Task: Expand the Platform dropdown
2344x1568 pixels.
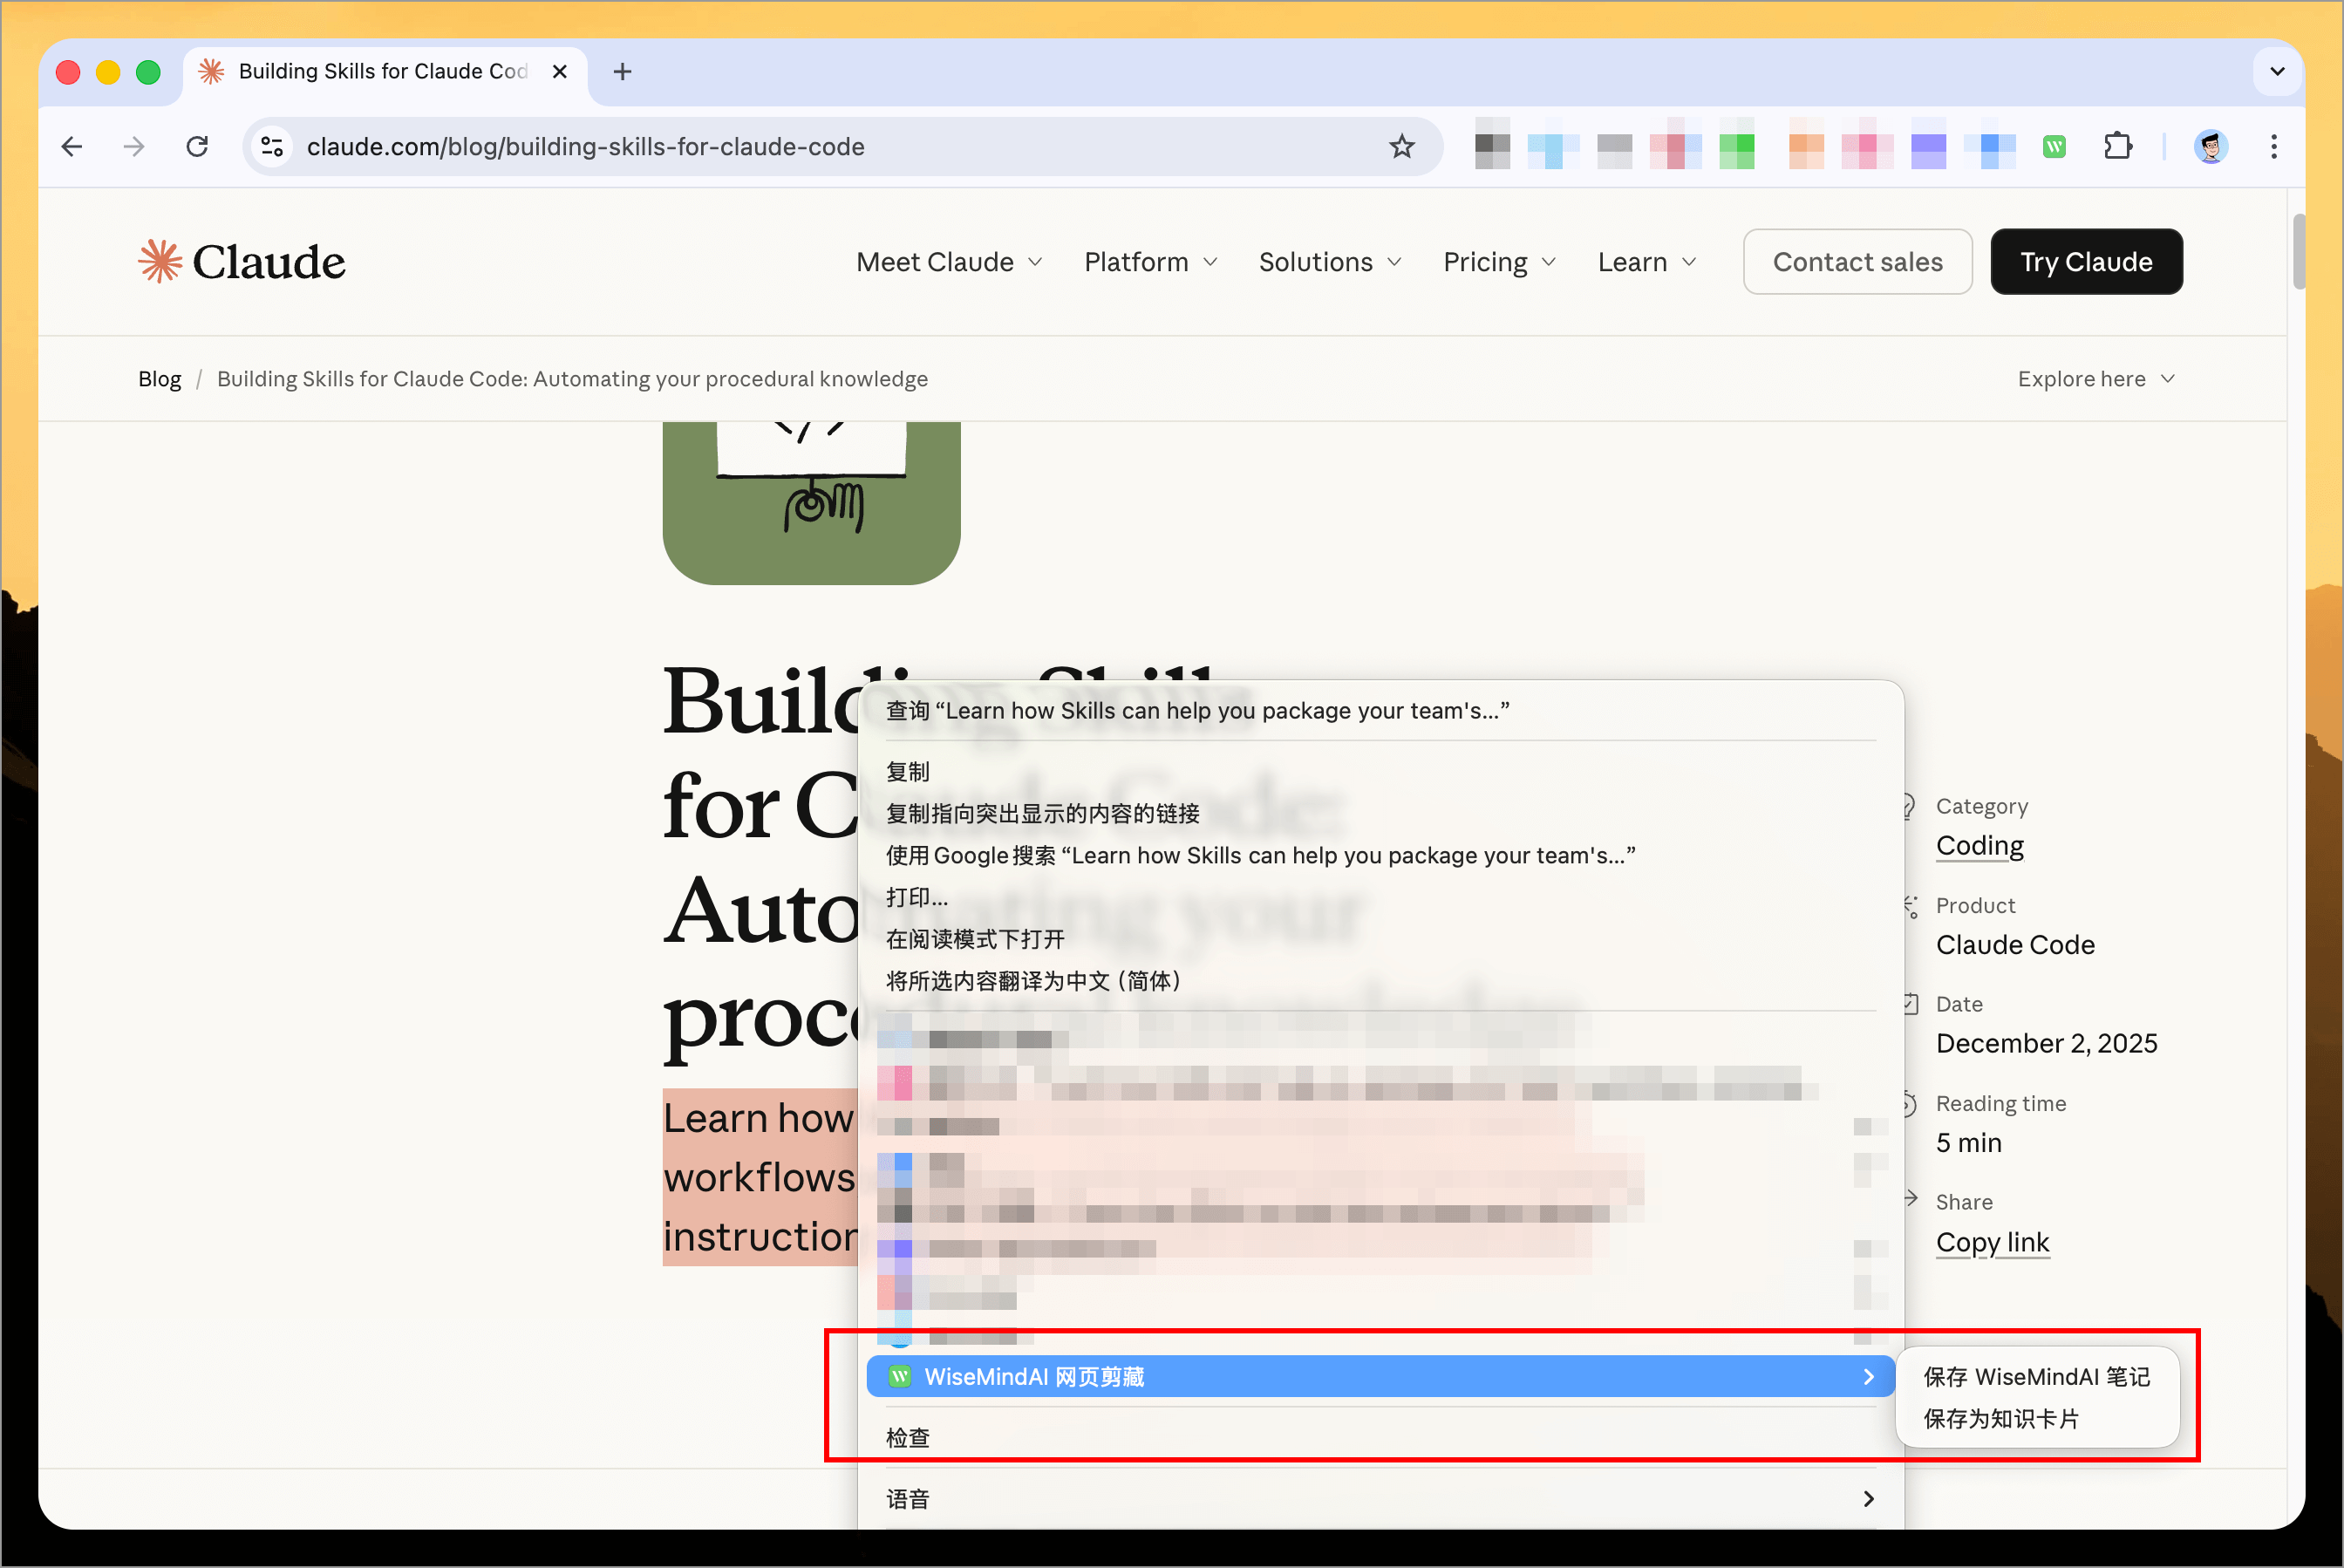Action: [1150, 262]
